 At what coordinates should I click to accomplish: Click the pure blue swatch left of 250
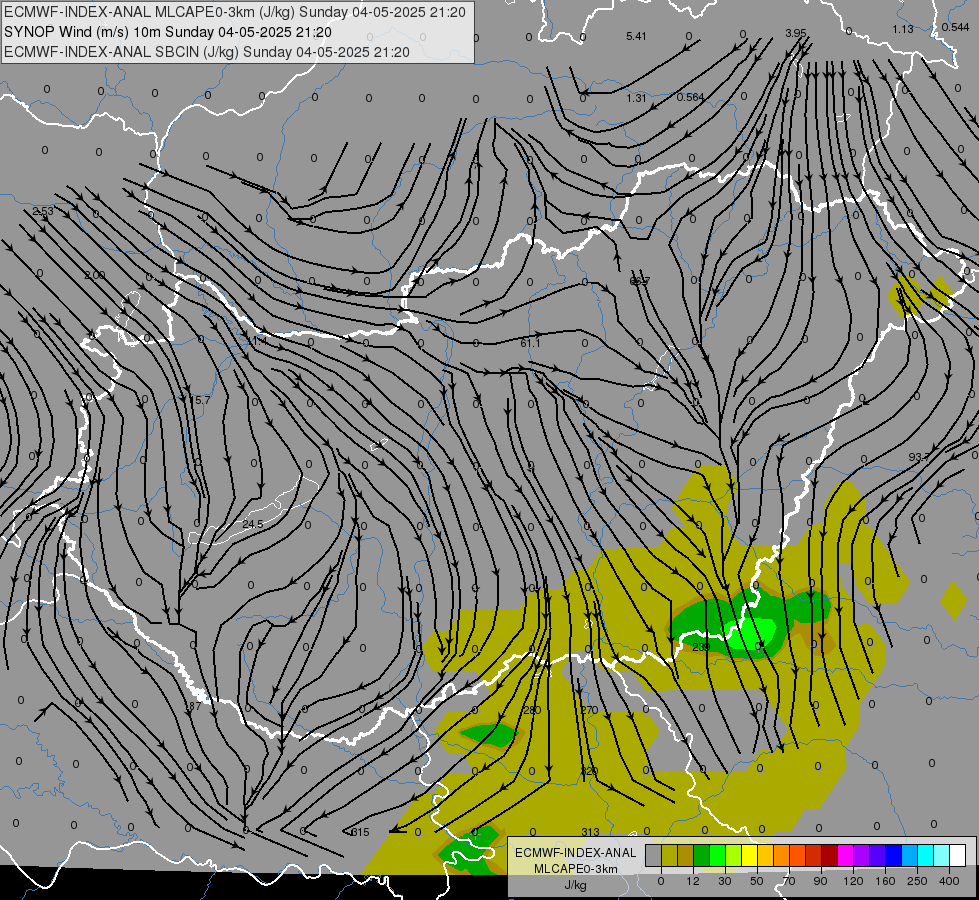click(893, 855)
